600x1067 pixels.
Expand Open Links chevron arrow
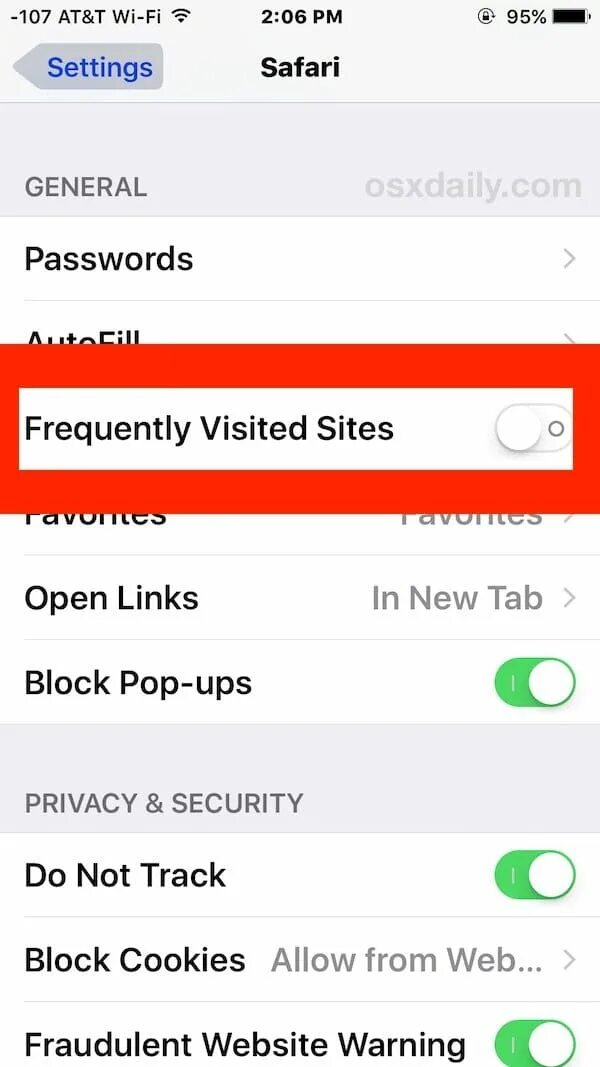pyautogui.click(x=570, y=598)
